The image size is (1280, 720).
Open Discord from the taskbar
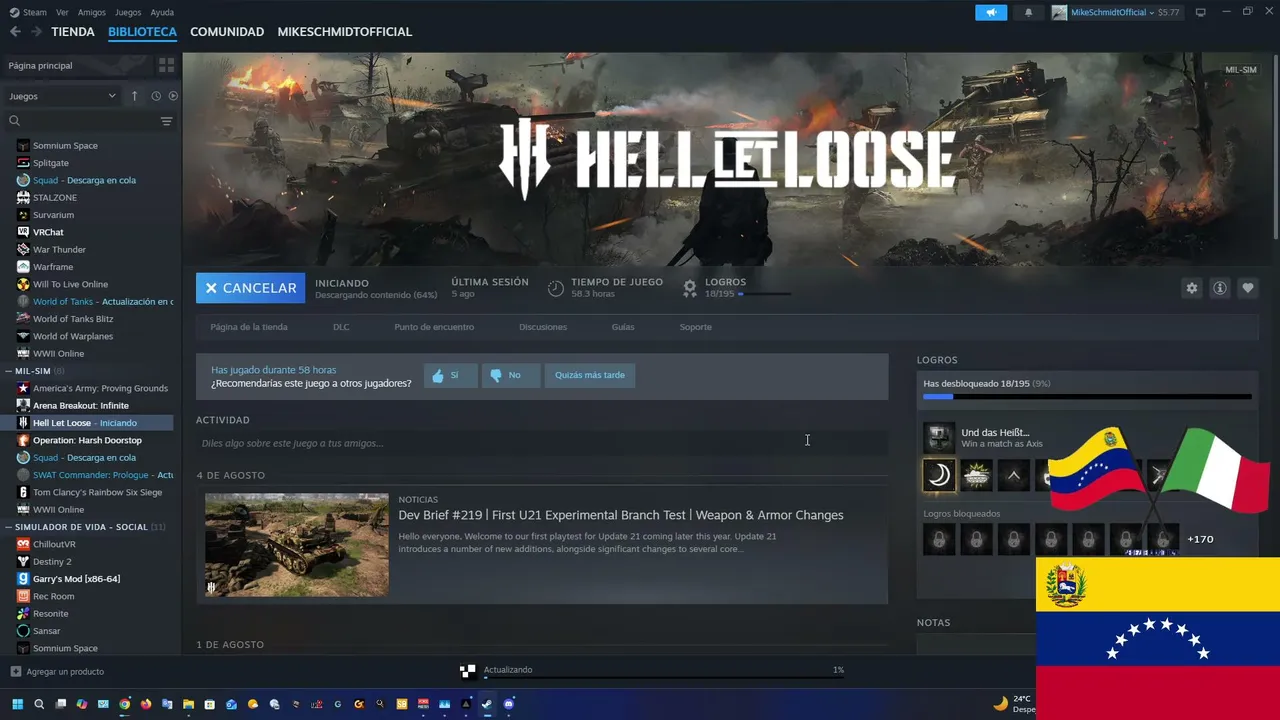[509, 704]
